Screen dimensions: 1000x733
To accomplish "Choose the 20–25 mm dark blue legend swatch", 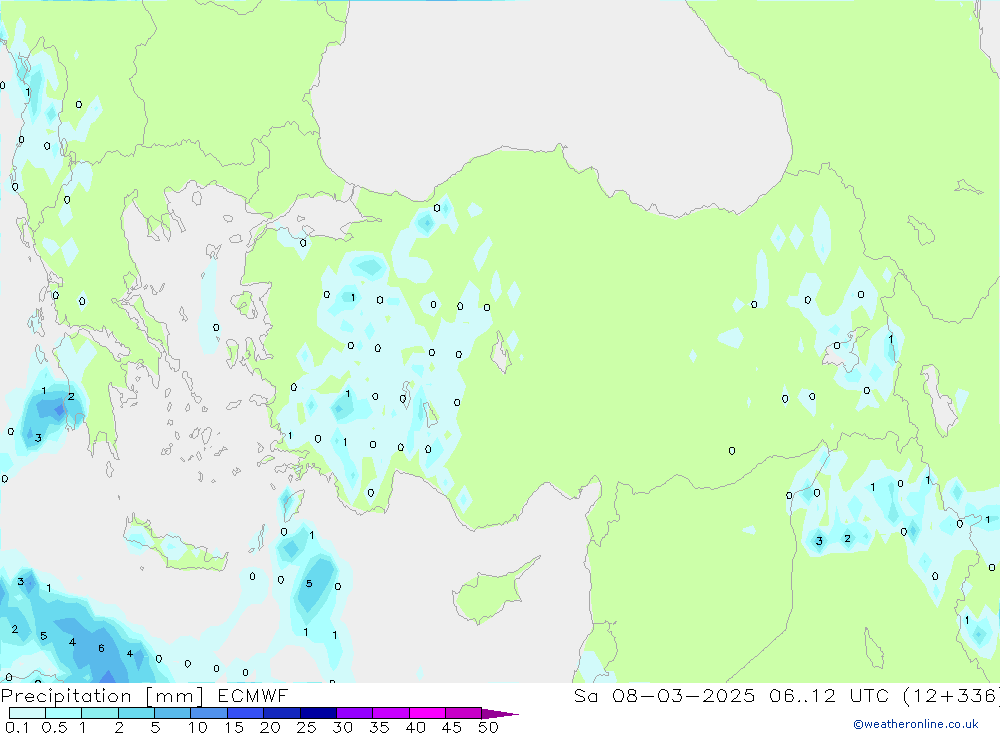I will pos(282,713).
